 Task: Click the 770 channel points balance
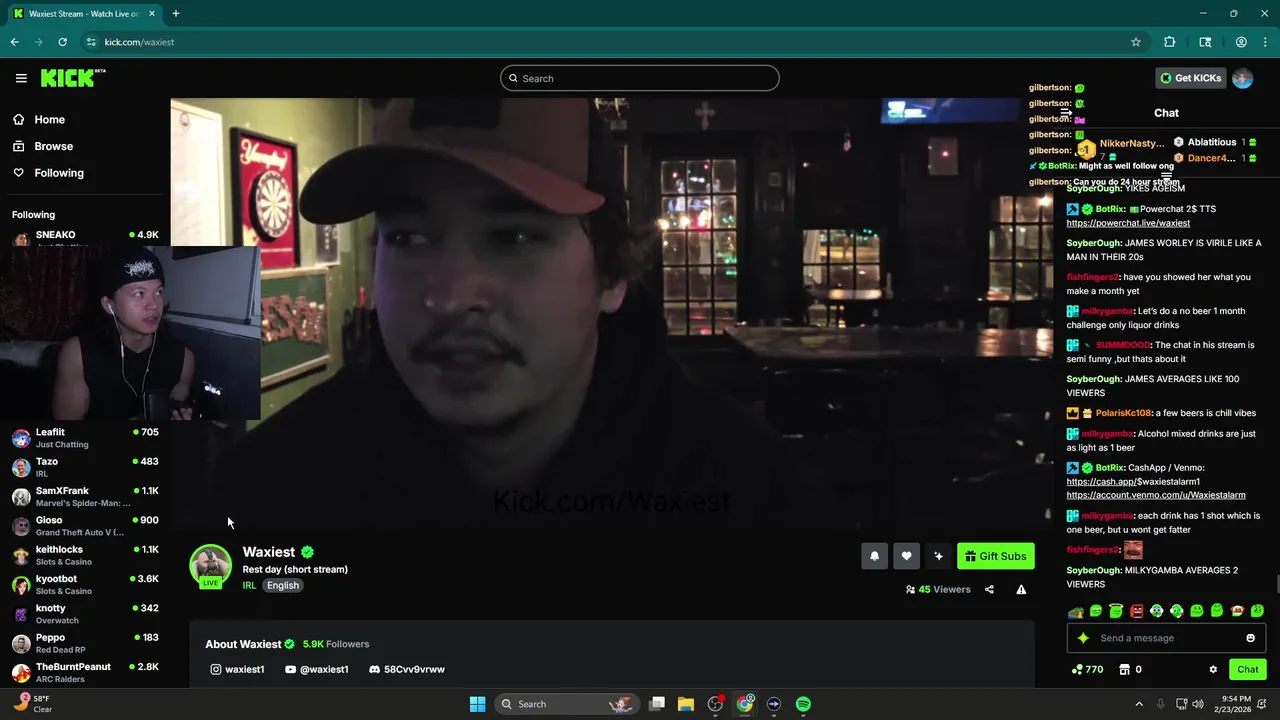(1087, 670)
